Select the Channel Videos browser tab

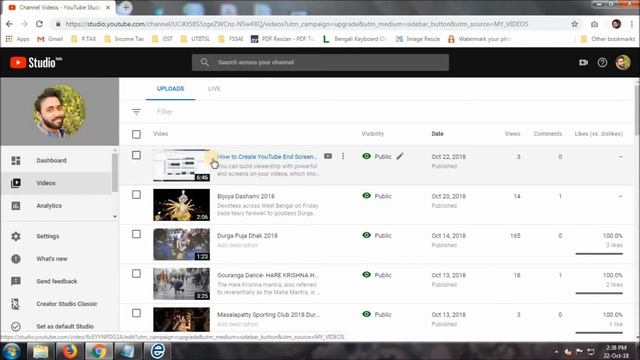click(x=59, y=8)
